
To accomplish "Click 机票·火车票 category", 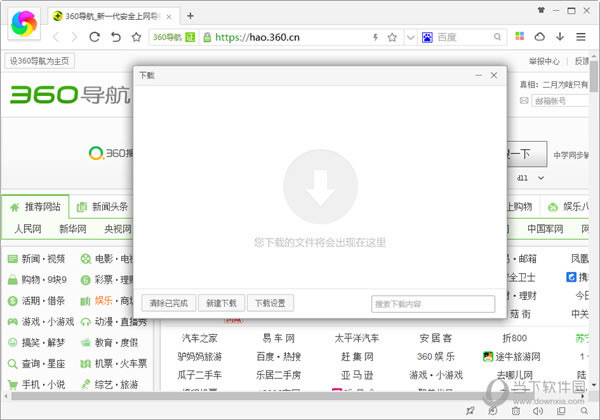I will pos(114,363).
